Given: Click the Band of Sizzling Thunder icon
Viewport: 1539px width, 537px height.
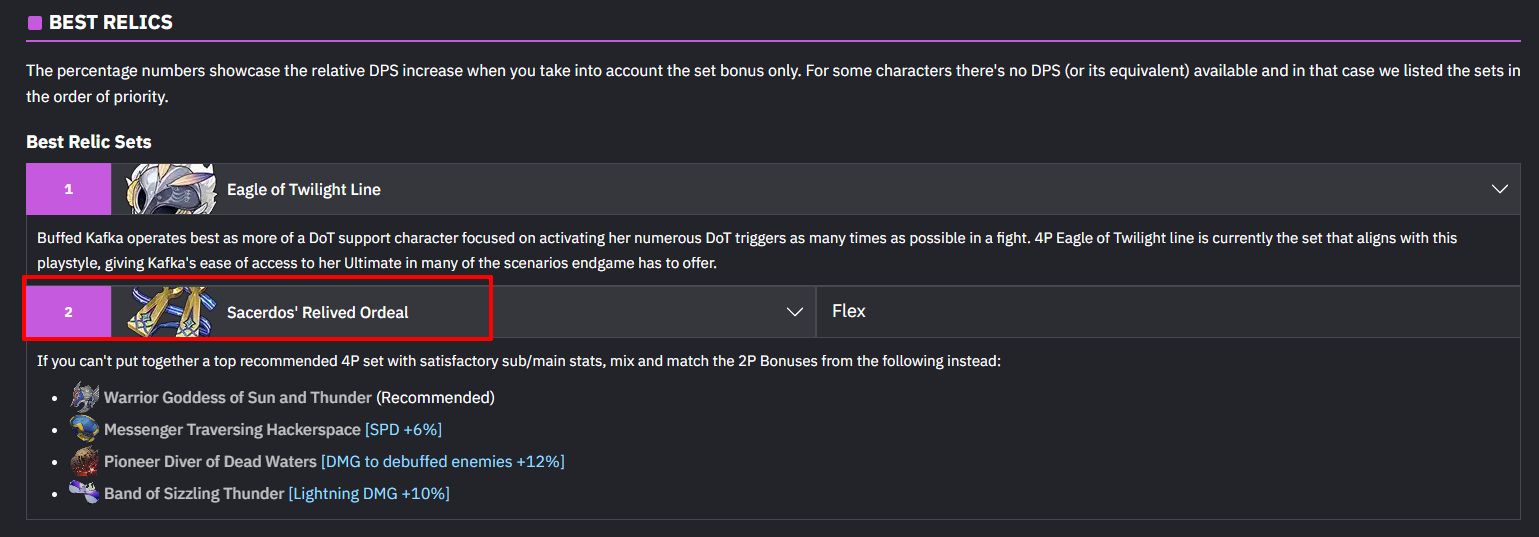Looking at the screenshot, I should click(x=85, y=492).
